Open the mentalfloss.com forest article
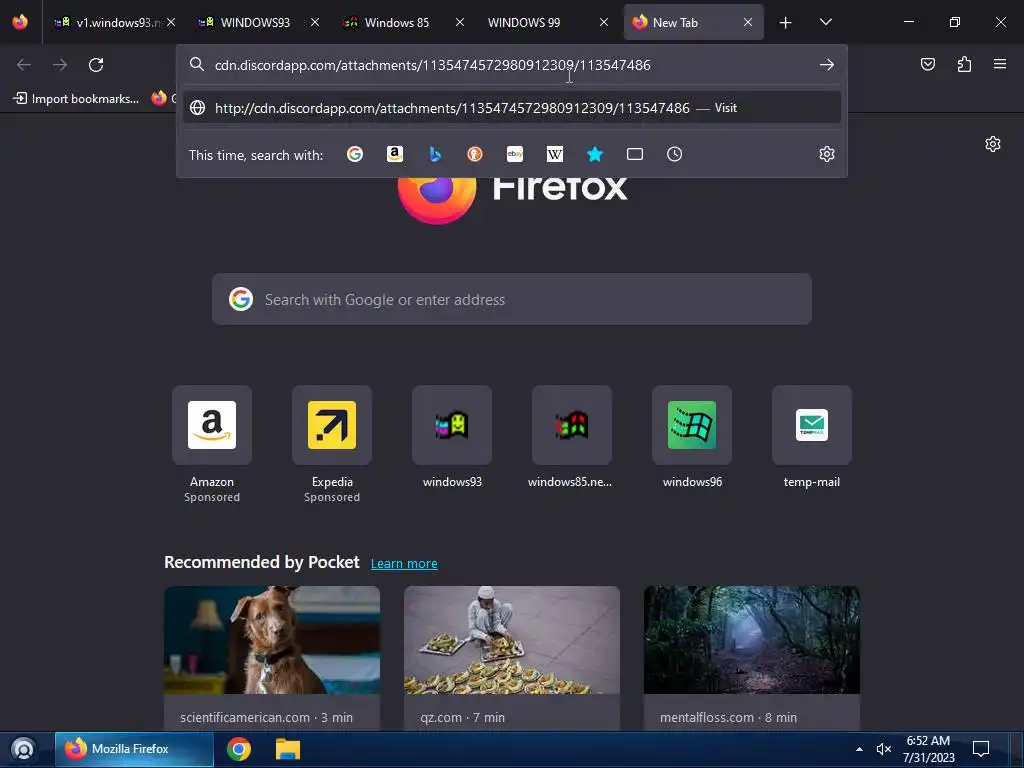 point(752,658)
